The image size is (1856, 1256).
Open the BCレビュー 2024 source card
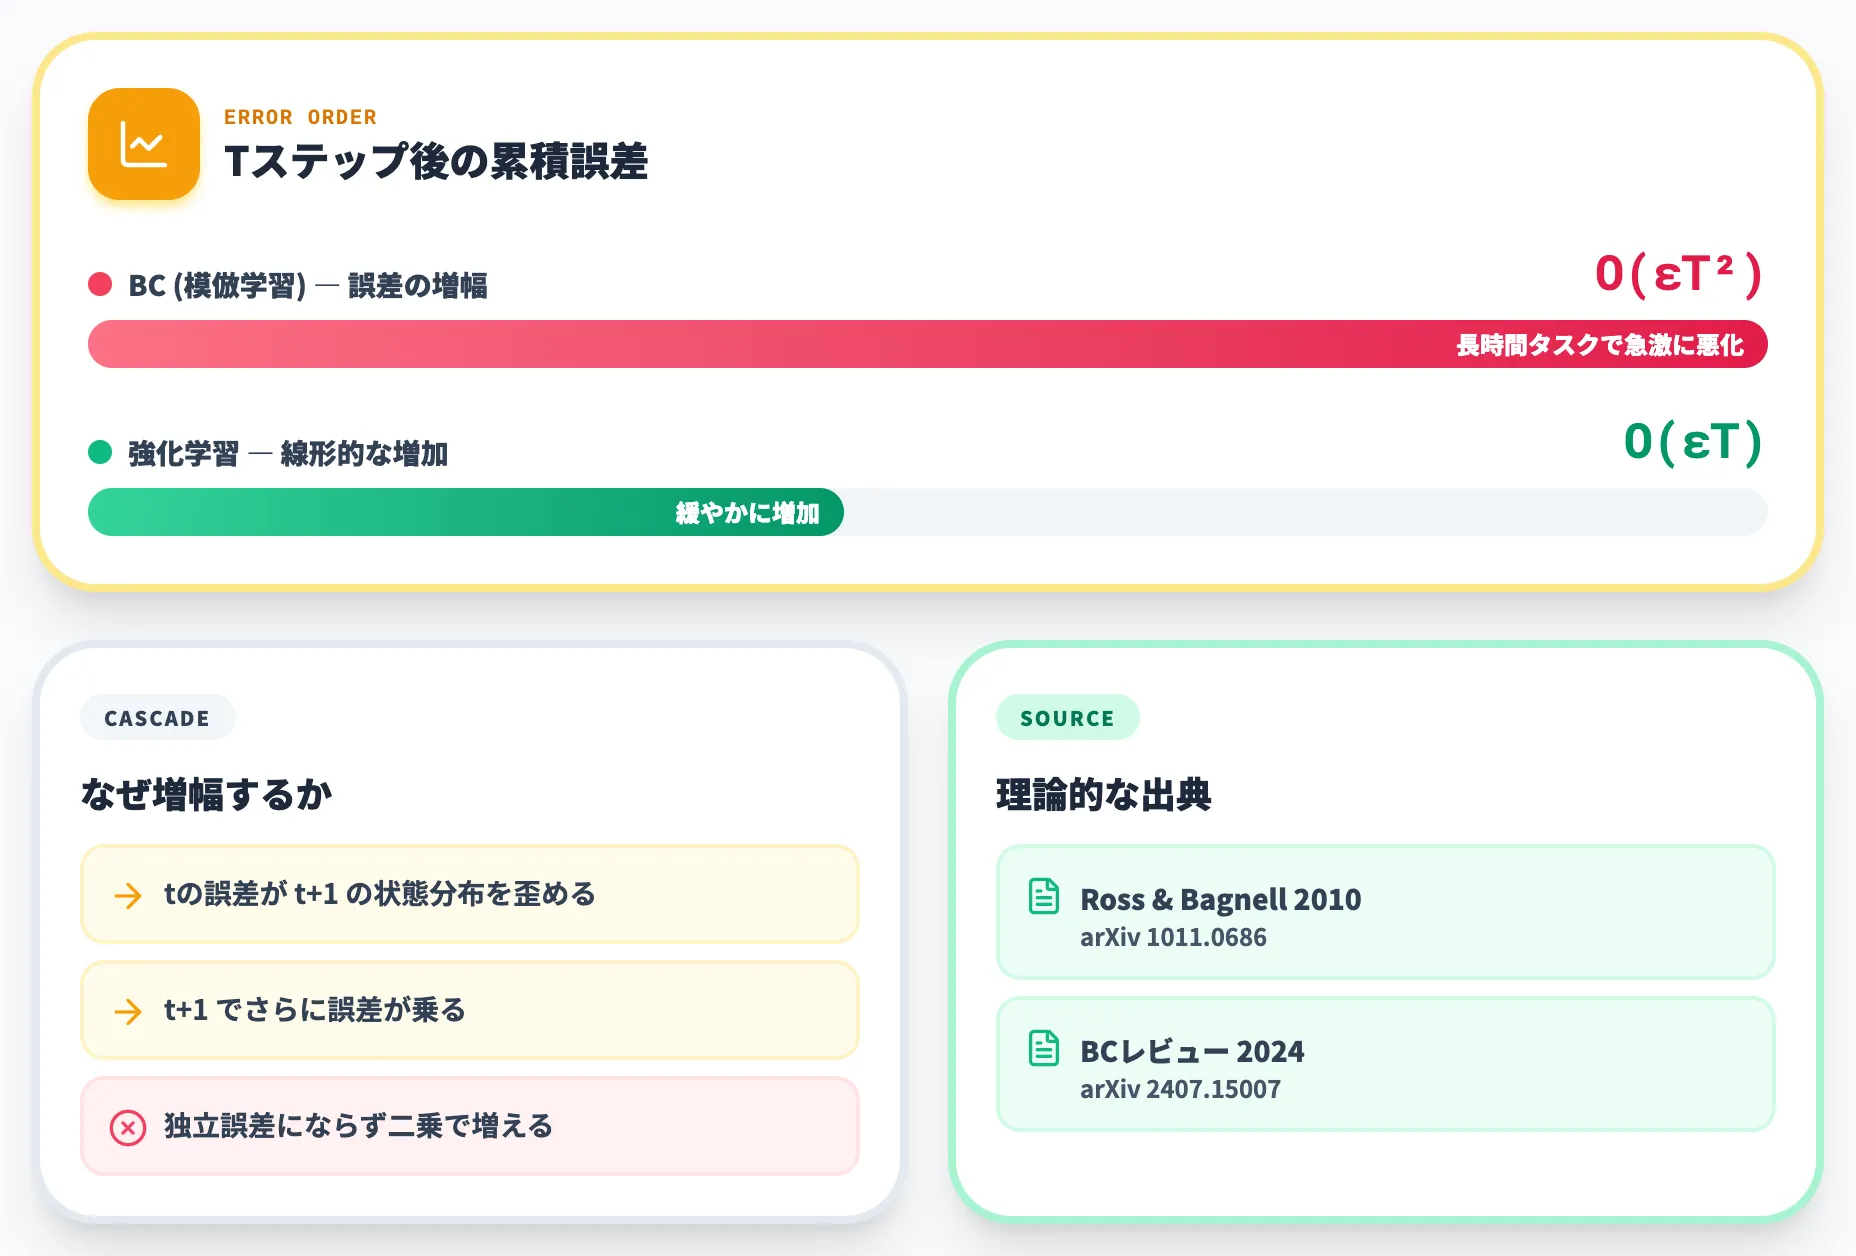(x=1385, y=1064)
